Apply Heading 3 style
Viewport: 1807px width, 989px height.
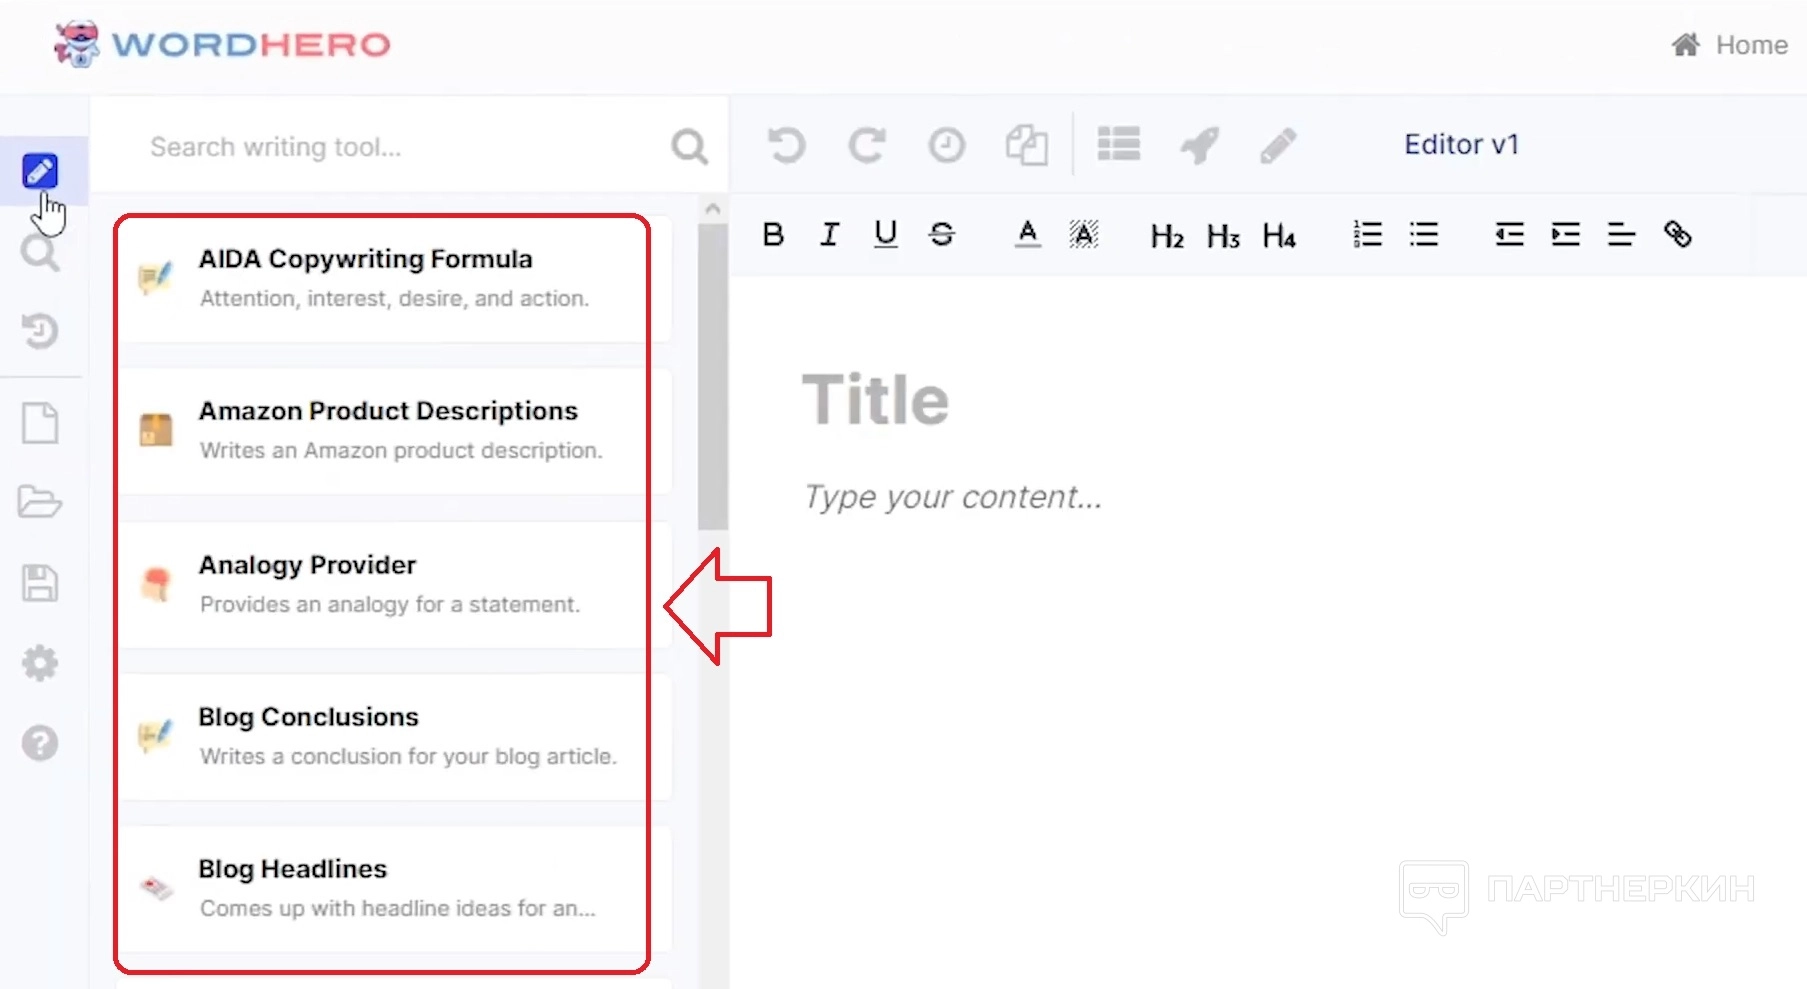click(x=1223, y=236)
